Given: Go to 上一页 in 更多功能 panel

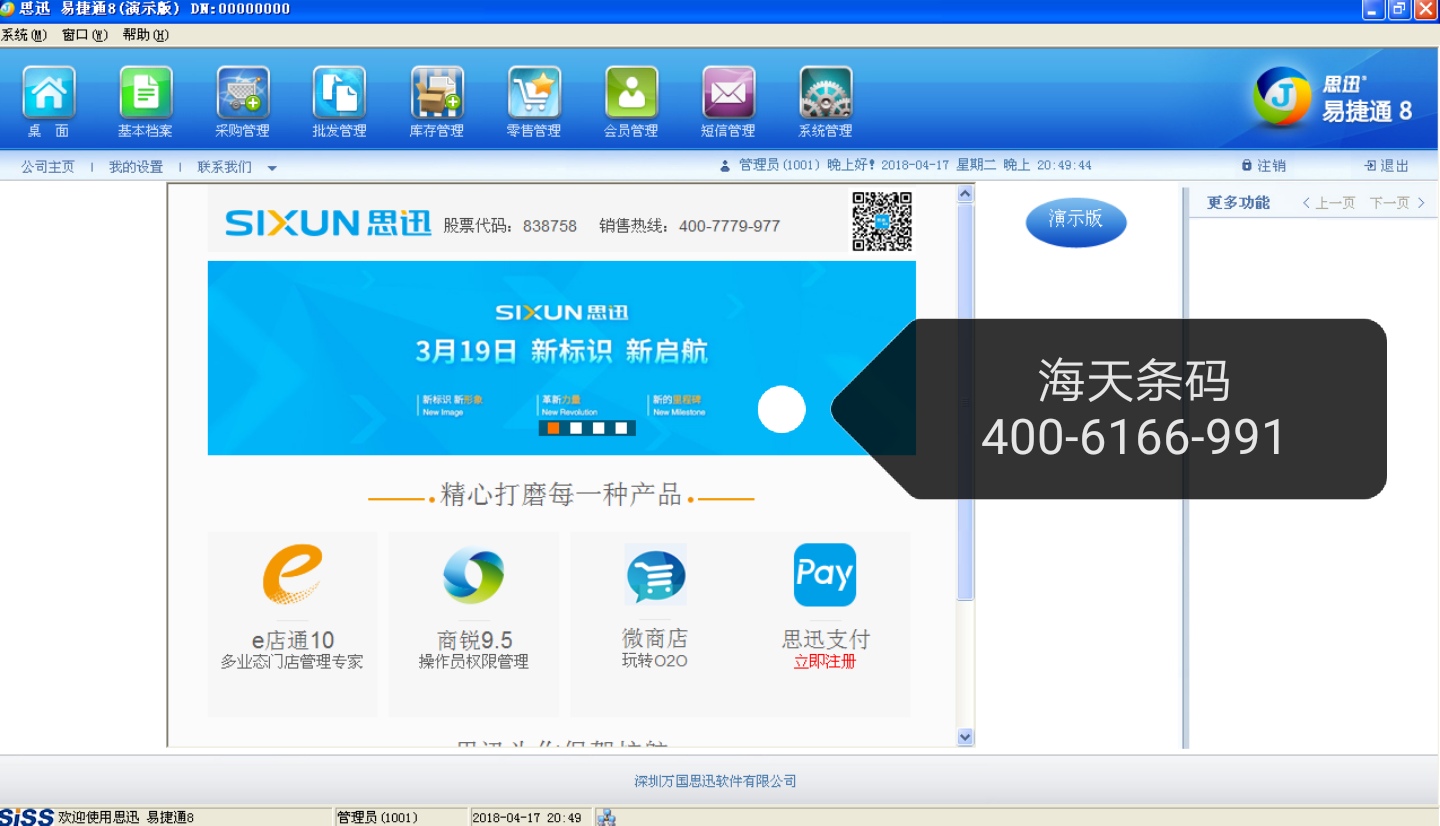Looking at the screenshot, I should click(x=1329, y=203).
